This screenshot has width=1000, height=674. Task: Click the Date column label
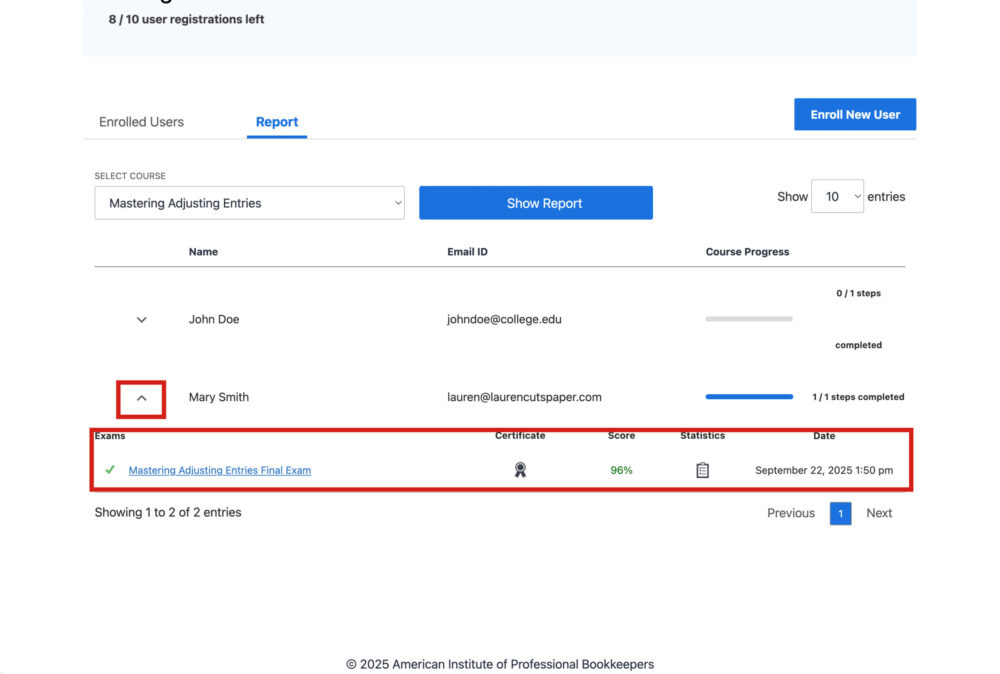(824, 436)
